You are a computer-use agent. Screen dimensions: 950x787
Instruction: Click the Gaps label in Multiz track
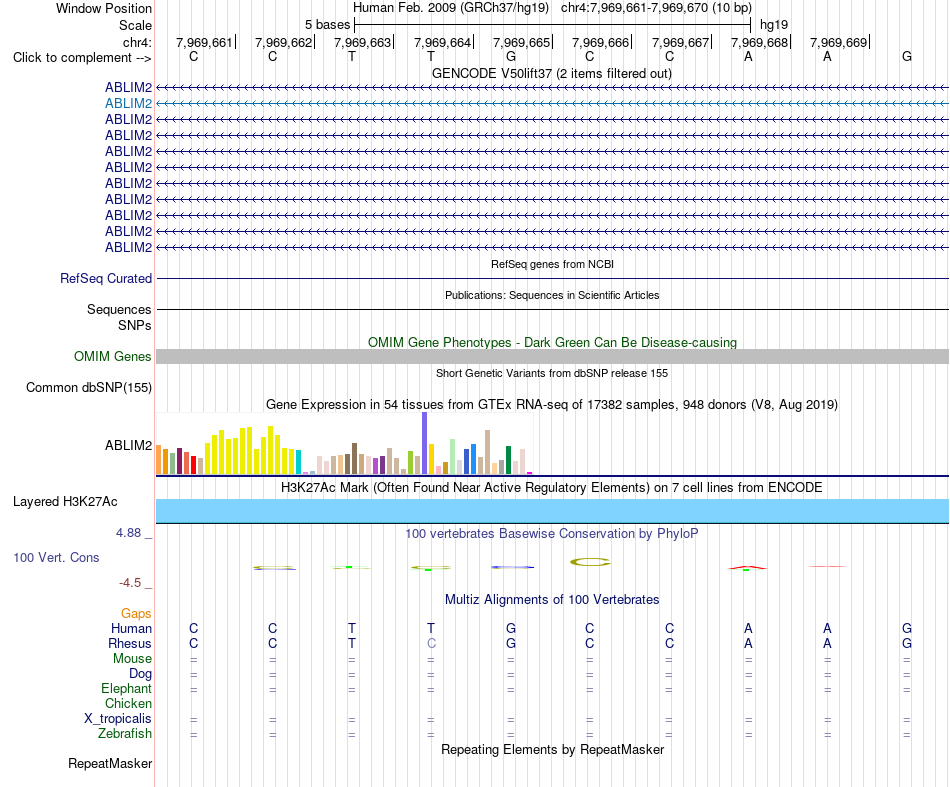pyautogui.click(x=136, y=614)
